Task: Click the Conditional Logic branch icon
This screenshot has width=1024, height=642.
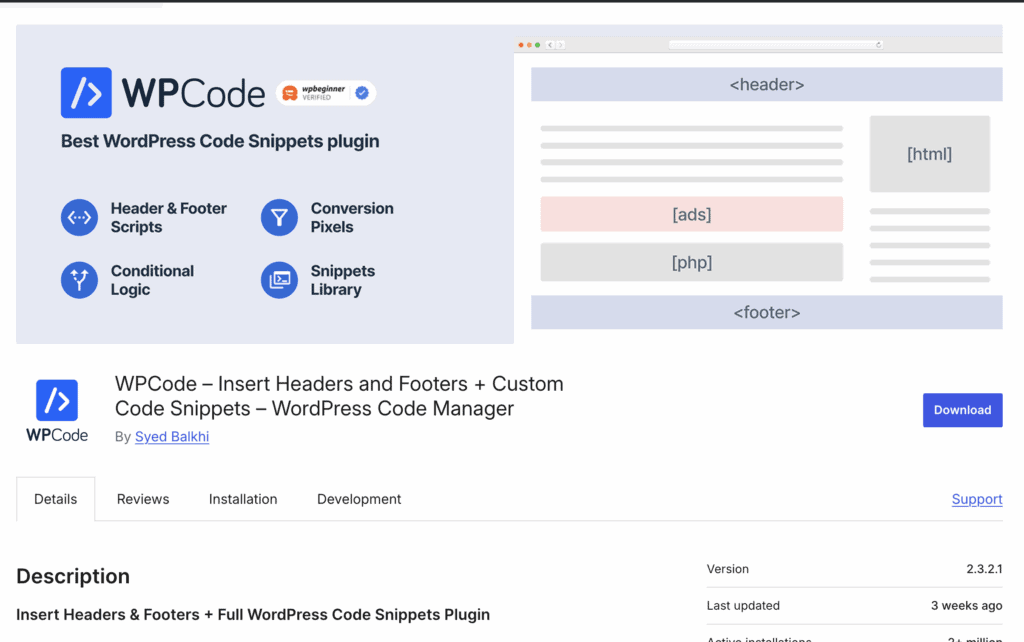Action: click(79, 280)
